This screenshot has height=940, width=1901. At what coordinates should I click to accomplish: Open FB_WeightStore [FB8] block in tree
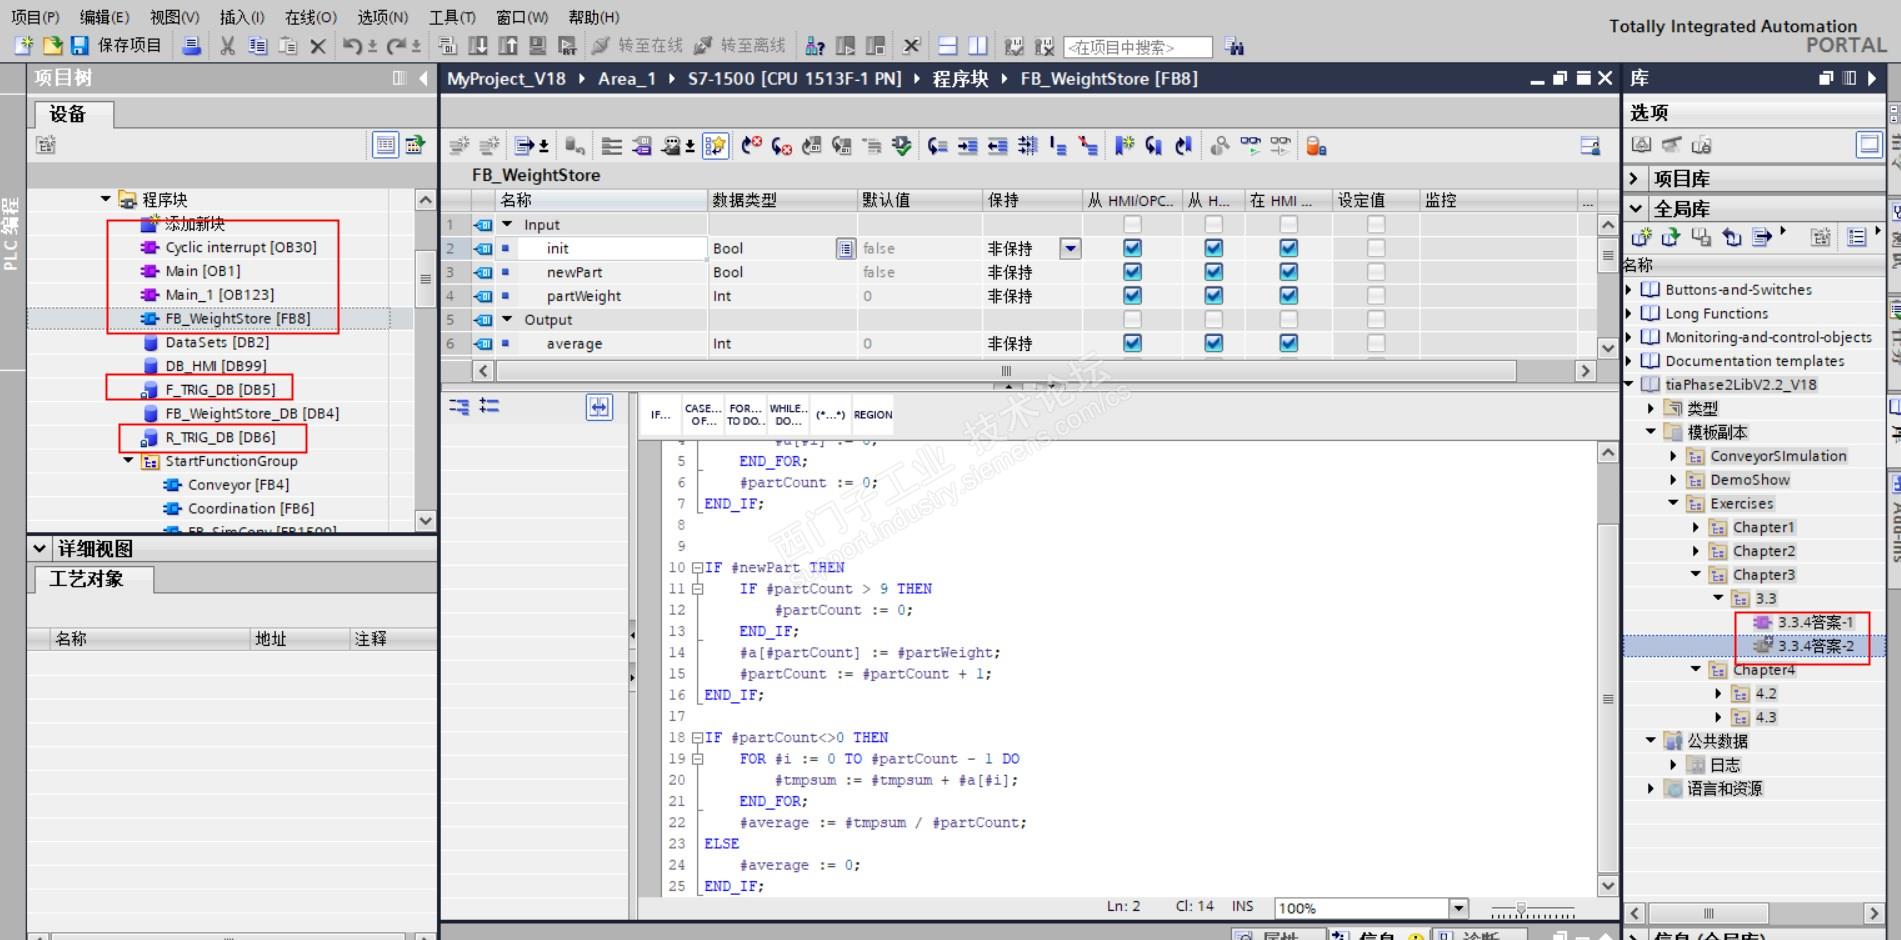[x=237, y=319]
